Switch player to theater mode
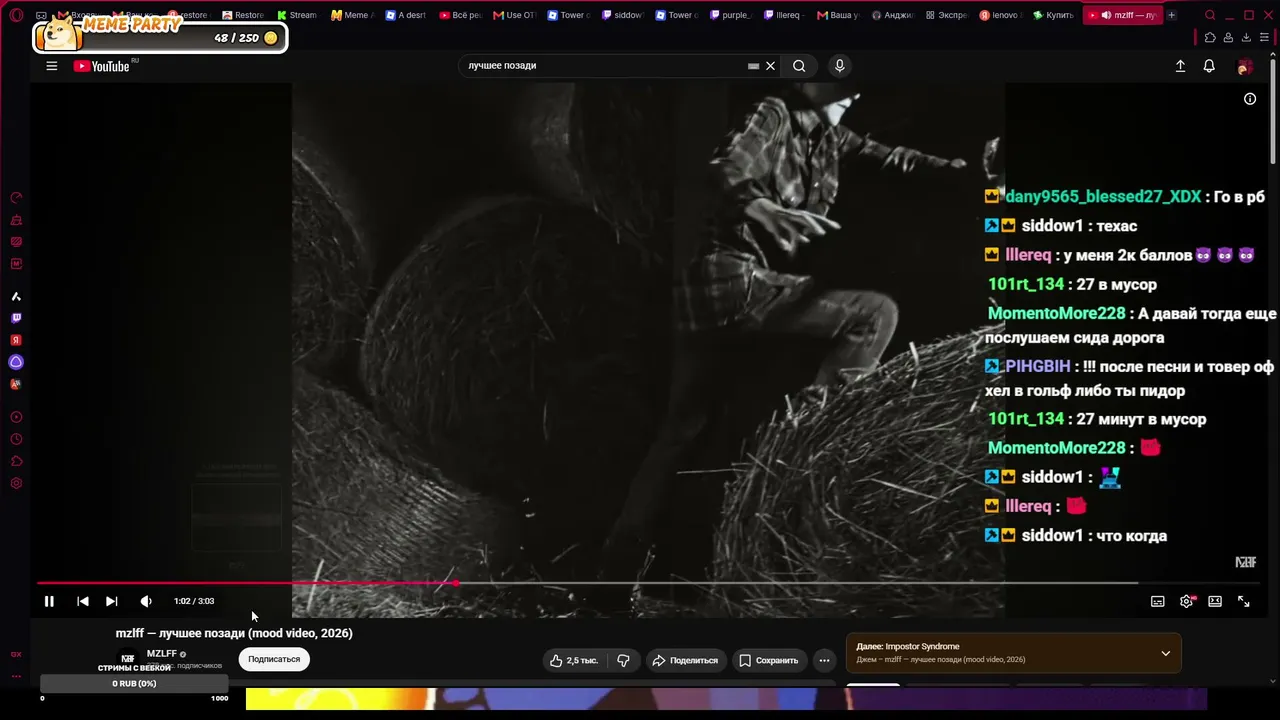The image size is (1280, 720). [1215, 601]
